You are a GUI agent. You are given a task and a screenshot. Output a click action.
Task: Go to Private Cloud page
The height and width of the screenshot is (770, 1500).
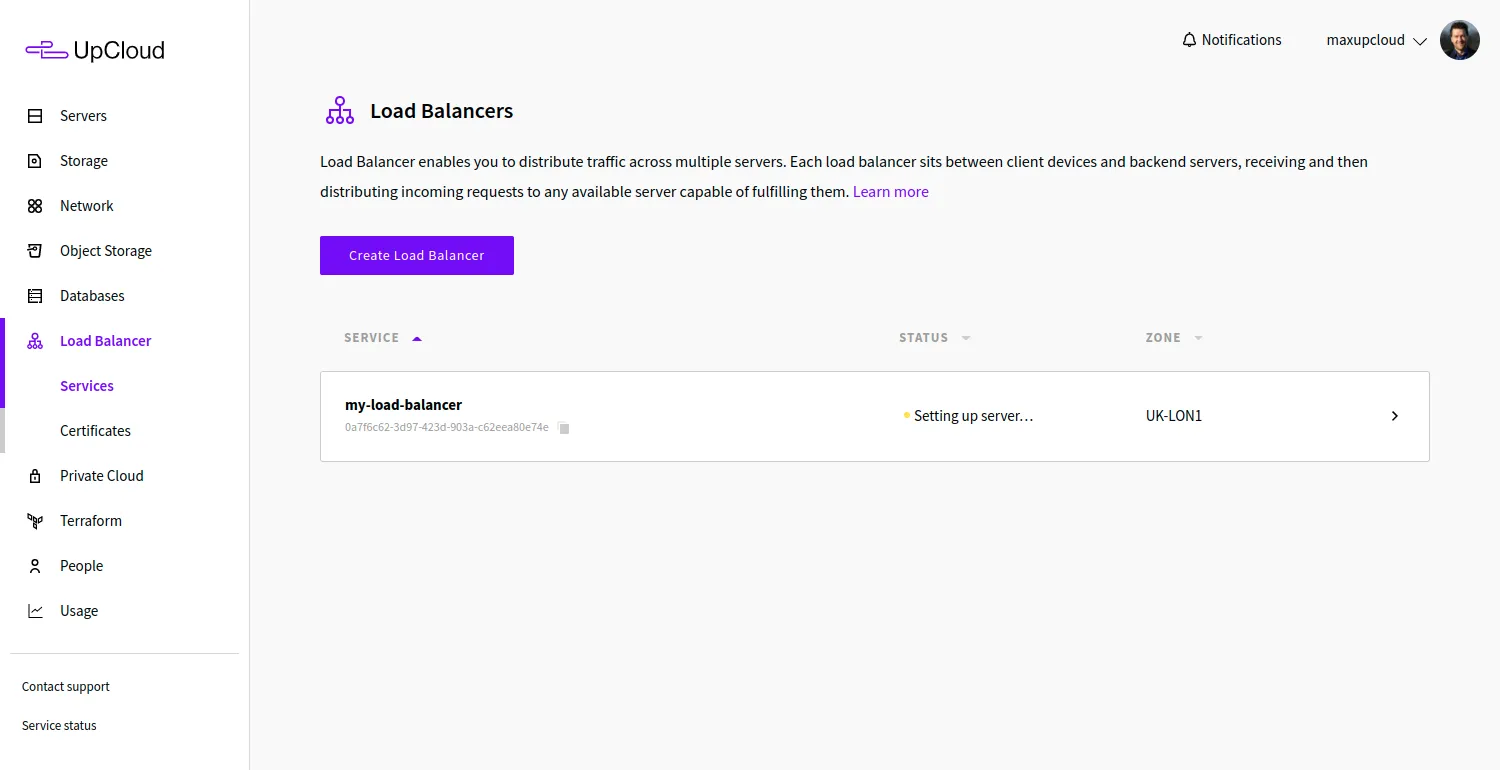click(x=102, y=476)
